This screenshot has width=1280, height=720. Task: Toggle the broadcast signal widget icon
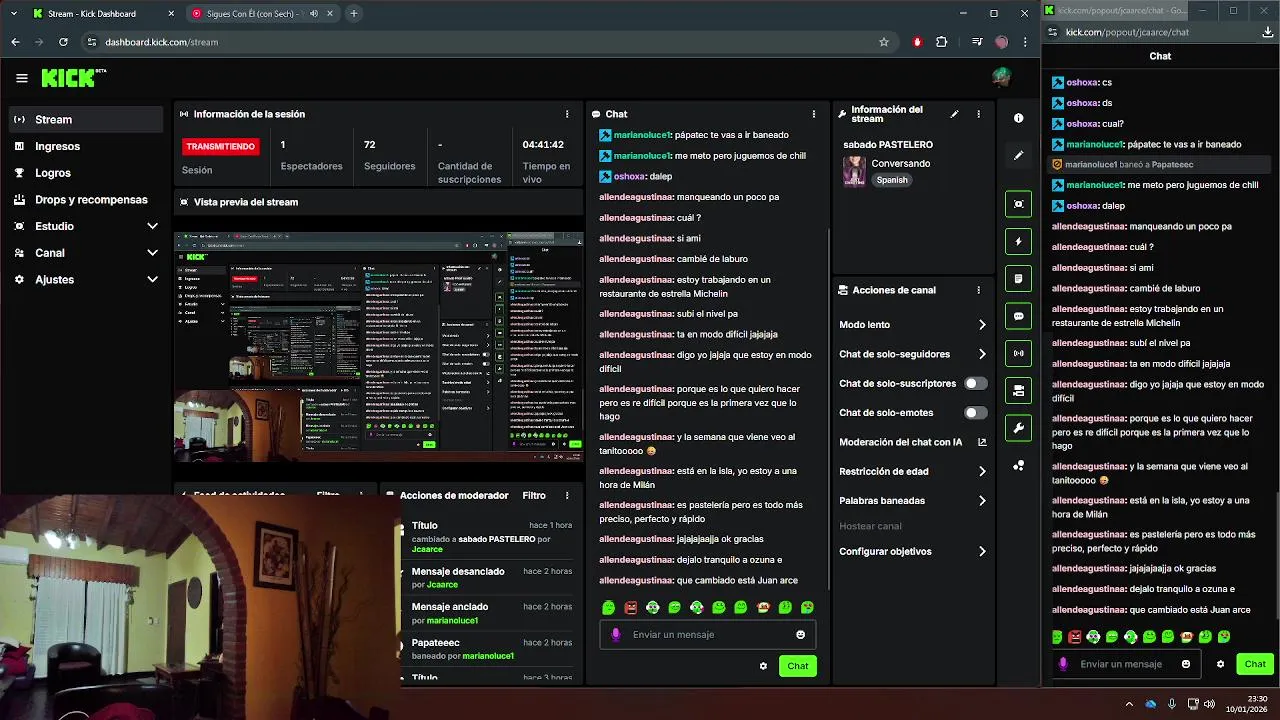click(x=1018, y=353)
